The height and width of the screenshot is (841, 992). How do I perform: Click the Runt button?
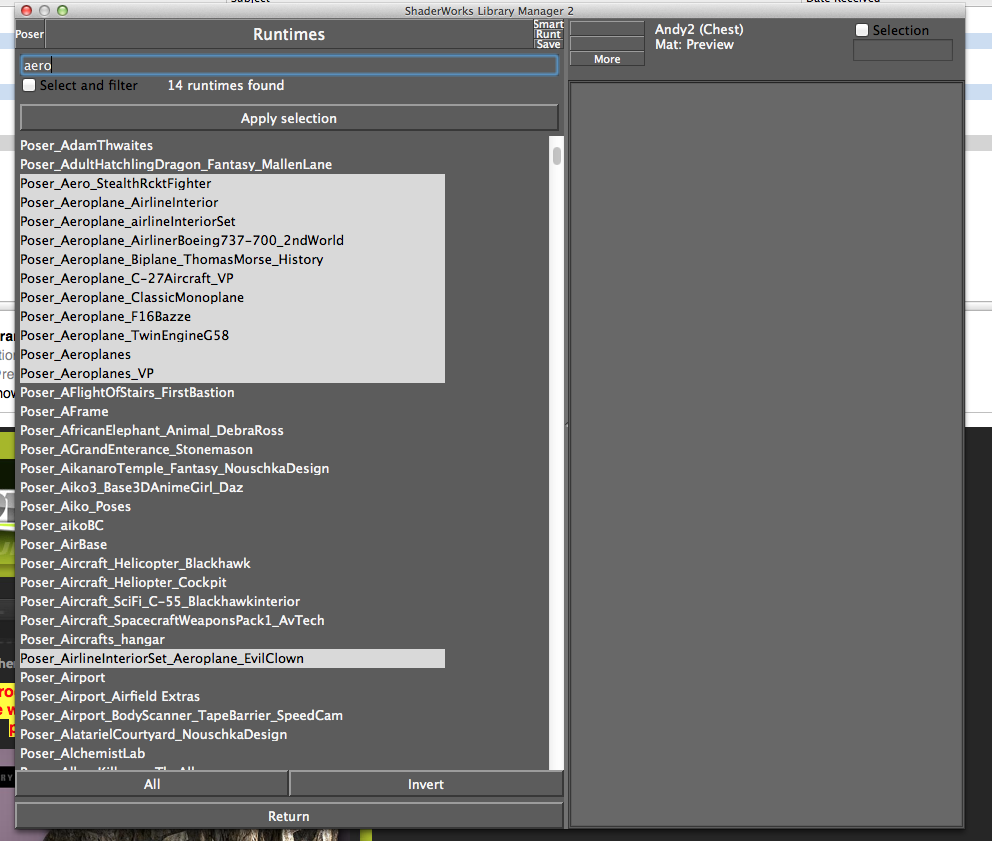[548, 34]
